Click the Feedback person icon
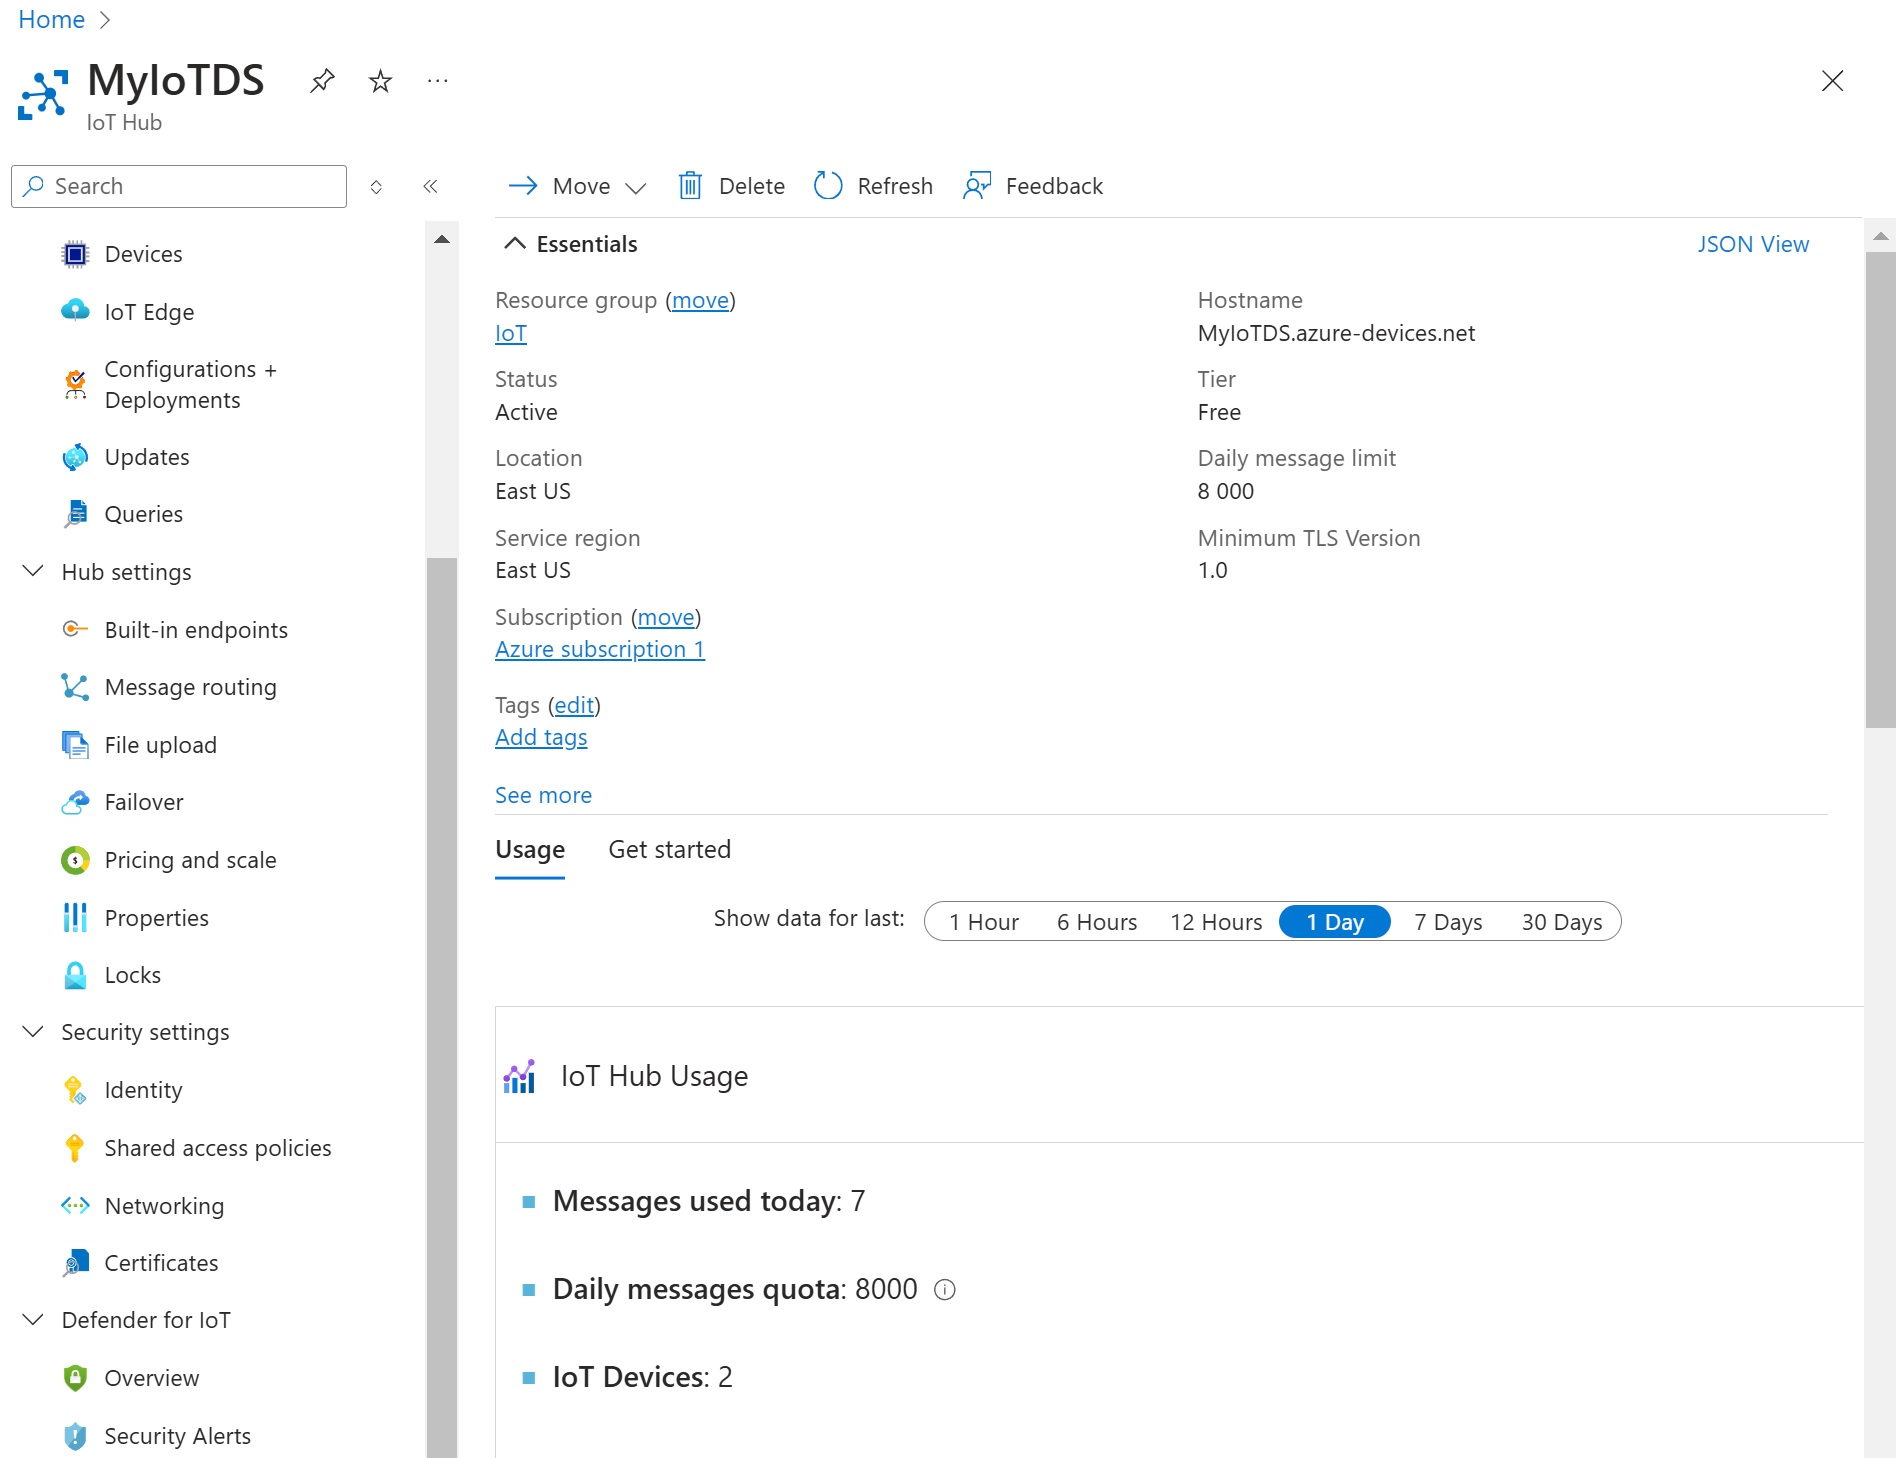The height and width of the screenshot is (1458, 1896). [977, 186]
